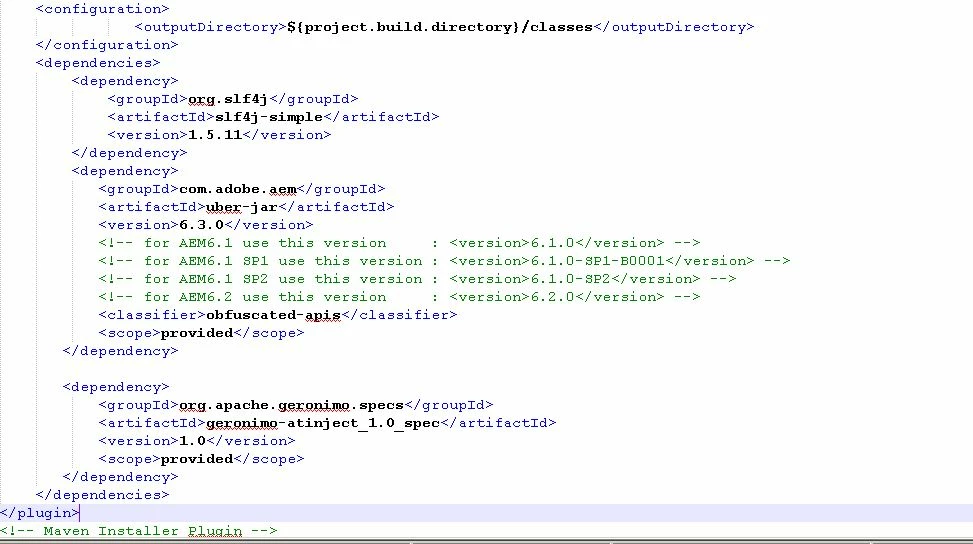Click the groupId value com.adobe.aem

238,189
